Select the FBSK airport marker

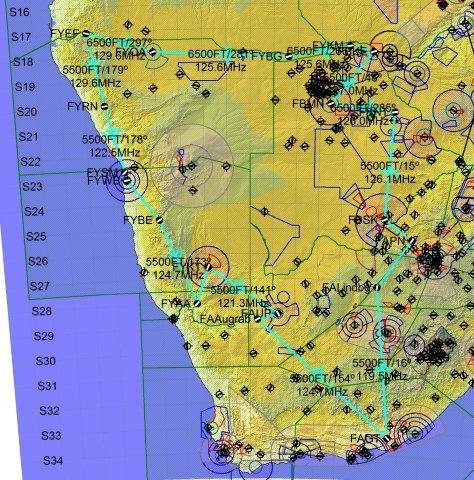[x=384, y=220]
